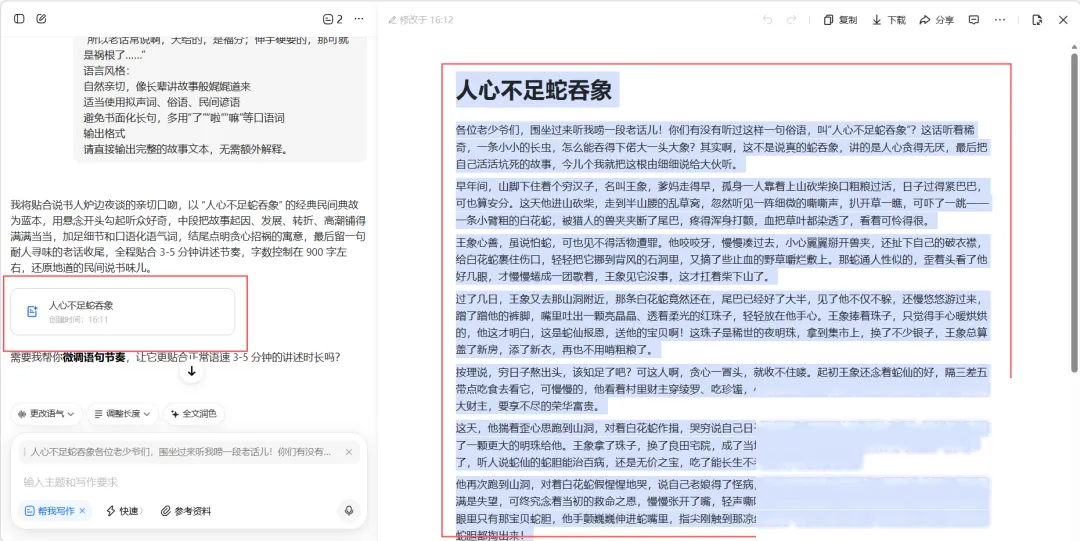Viewport: 1080px width, 541px height.
Task: Click the paragraph starting 王象心善
Action: [x=723, y=260]
